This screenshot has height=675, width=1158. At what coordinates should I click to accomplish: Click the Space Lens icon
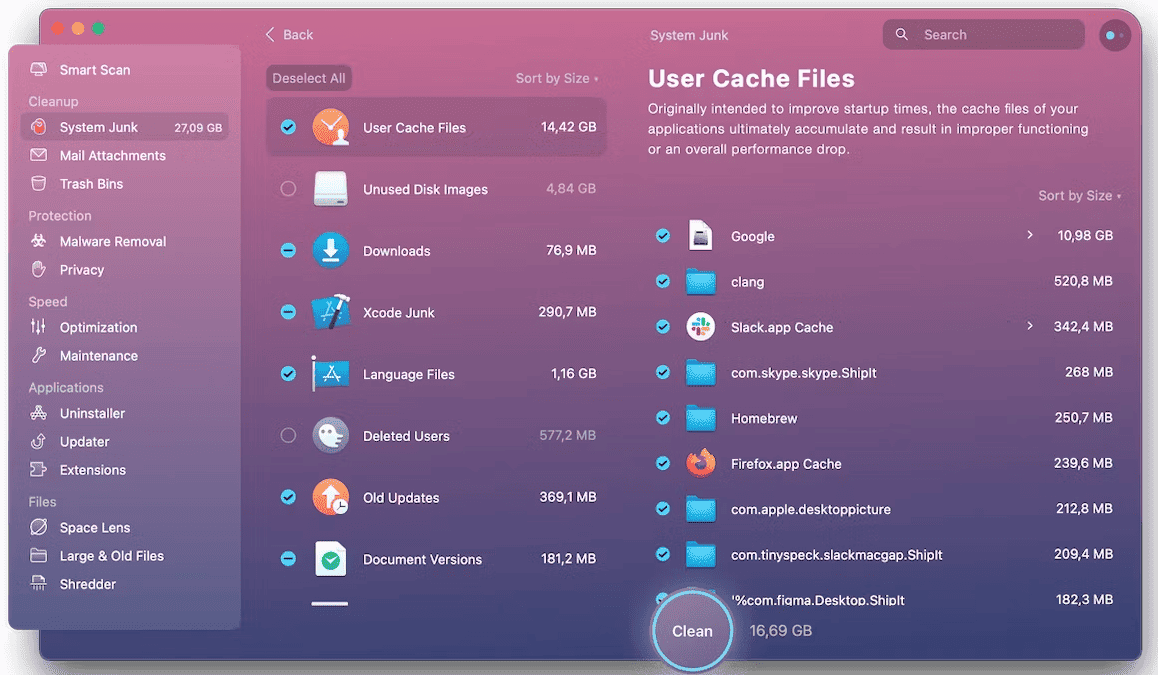pos(38,527)
